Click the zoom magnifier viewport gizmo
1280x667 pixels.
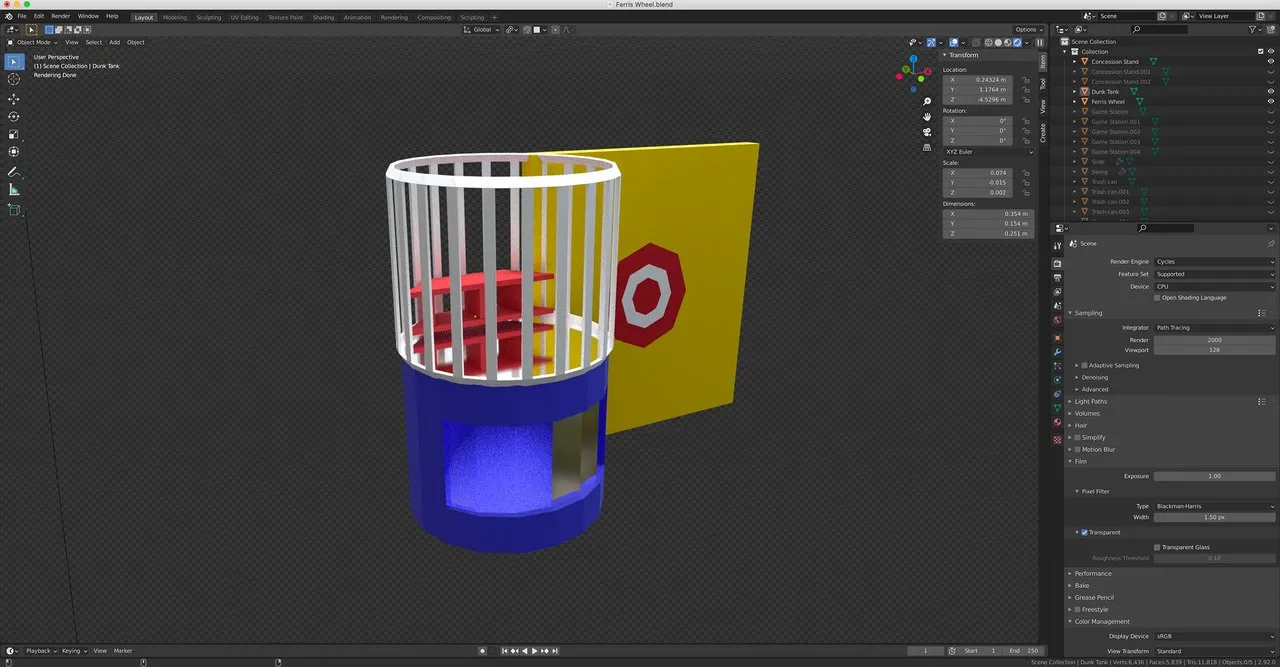click(927, 102)
